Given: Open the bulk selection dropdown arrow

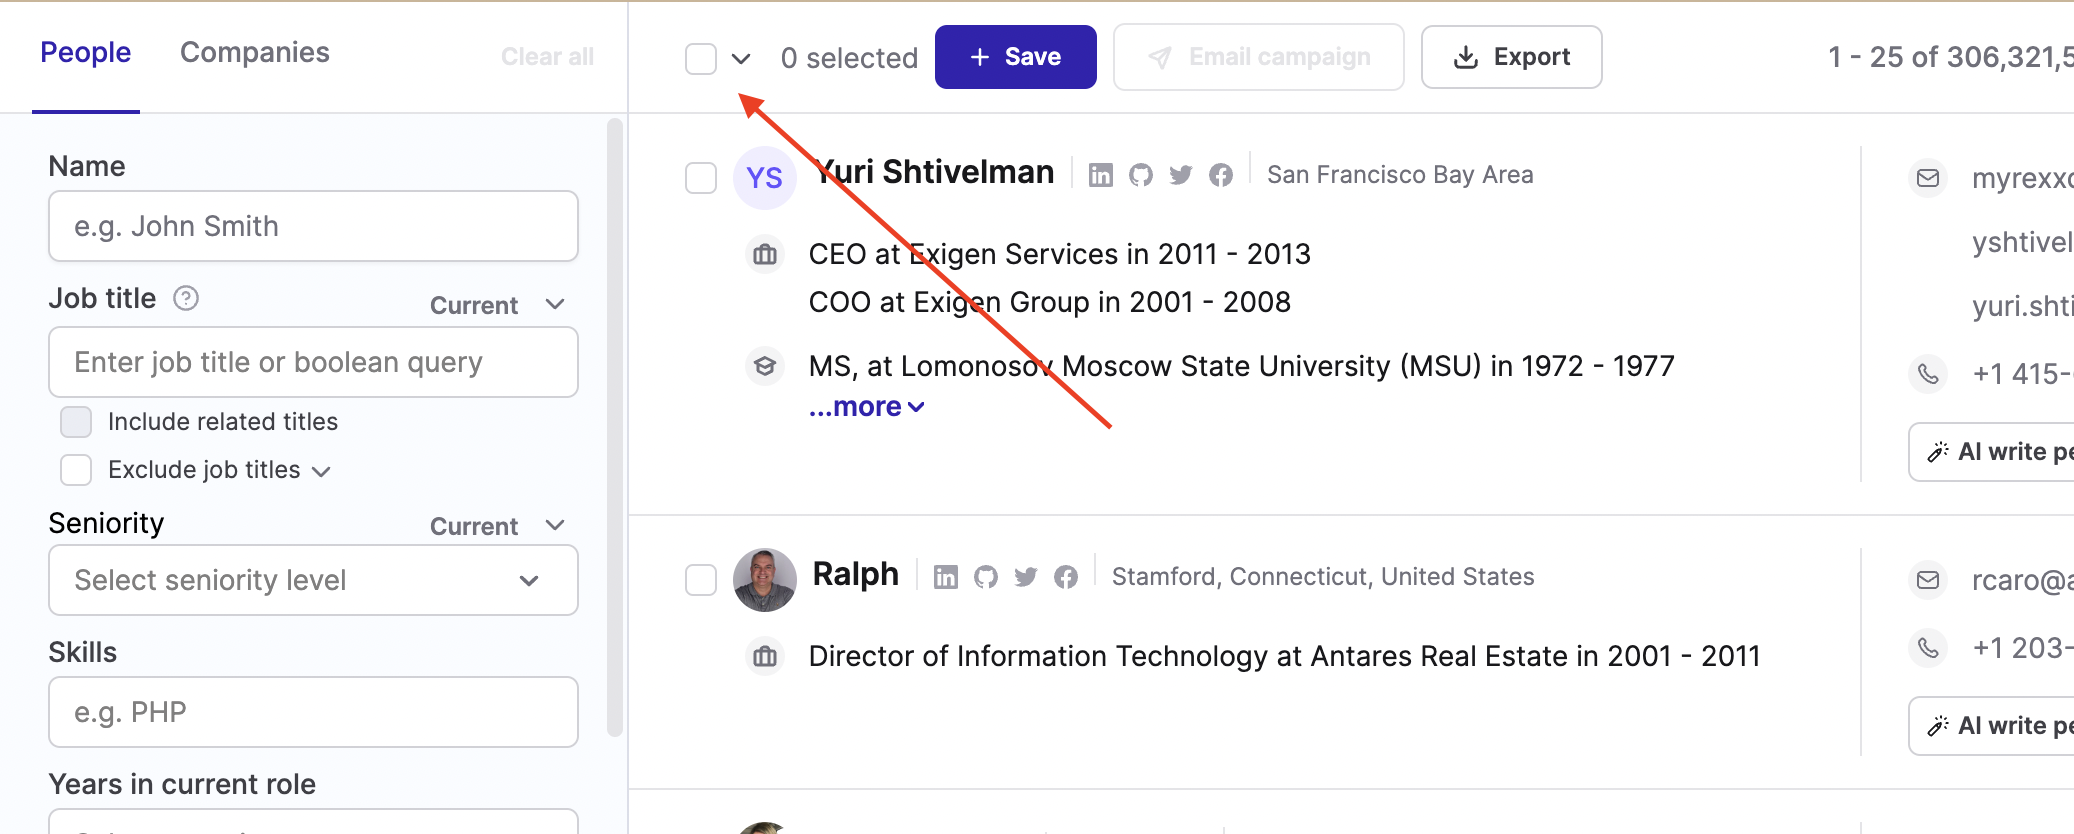Looking at the screenshot, I should [741, 58].
